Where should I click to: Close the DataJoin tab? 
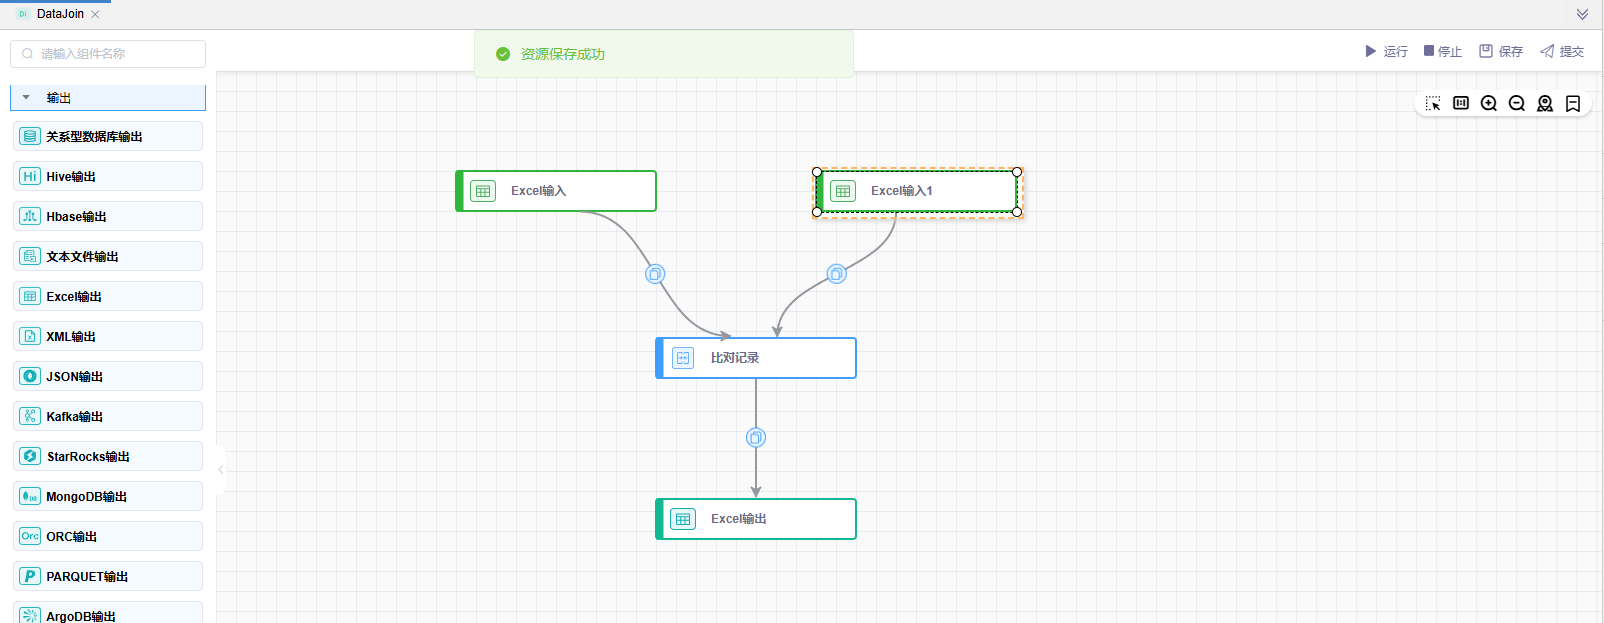tap(95, 15)
